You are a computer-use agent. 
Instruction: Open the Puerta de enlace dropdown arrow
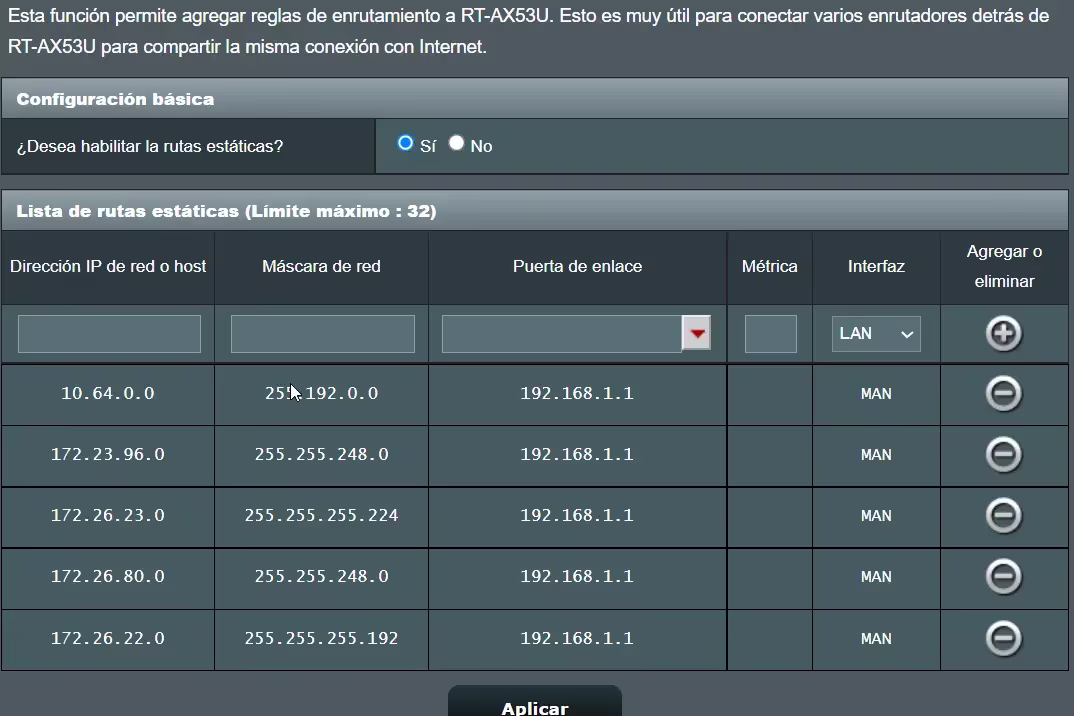(x=697, y=334)
